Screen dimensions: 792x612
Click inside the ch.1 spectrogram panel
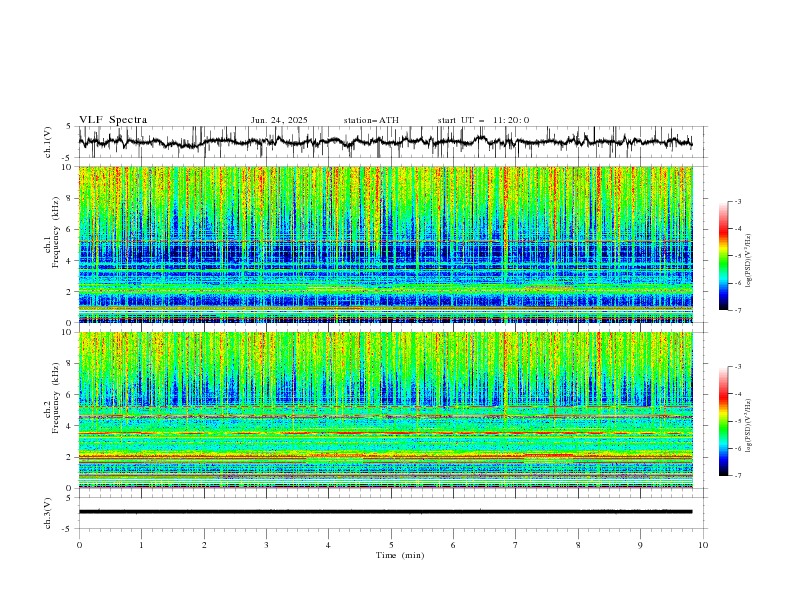tap(385, 244)
